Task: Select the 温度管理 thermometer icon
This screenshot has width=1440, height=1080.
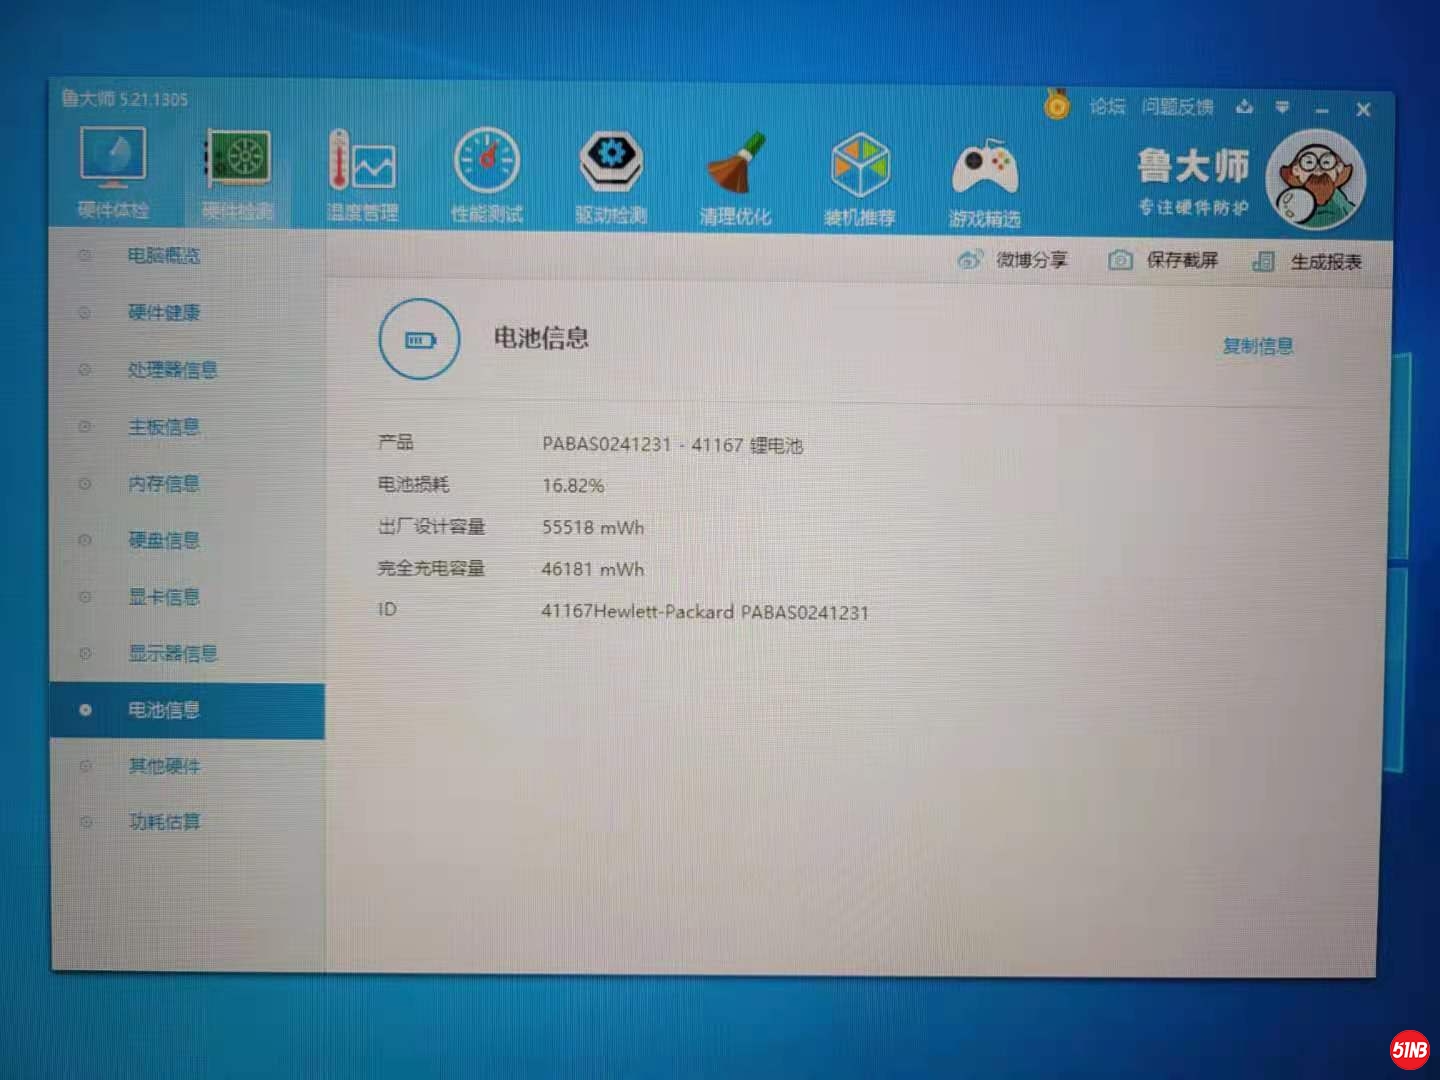Action: click(362, 165)
